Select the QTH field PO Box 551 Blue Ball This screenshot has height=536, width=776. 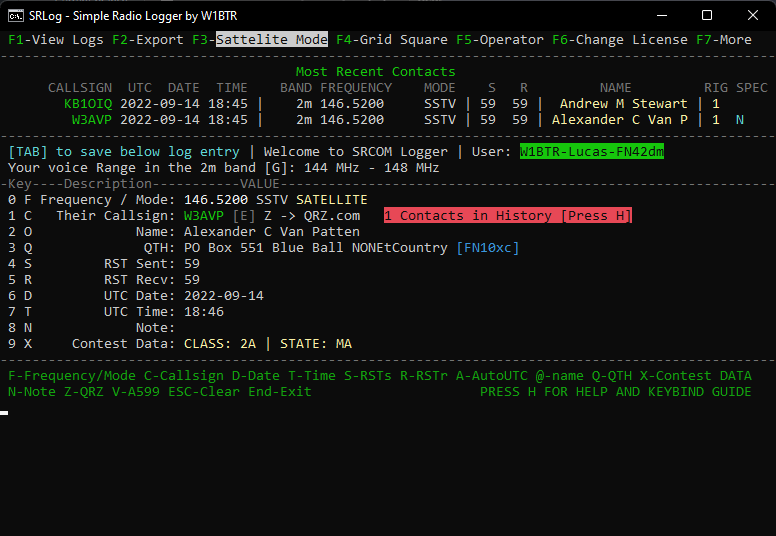(x=264, y=247)
